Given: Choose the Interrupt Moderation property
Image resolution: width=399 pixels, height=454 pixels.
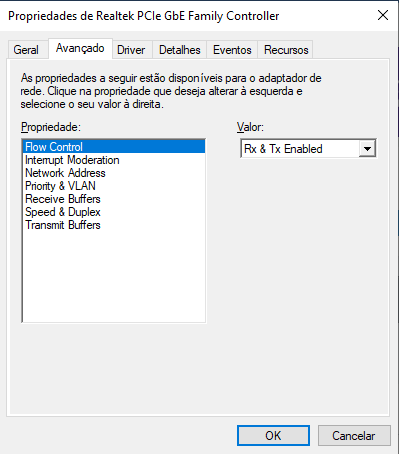Looking at the screenshot, I should point(114,160).
